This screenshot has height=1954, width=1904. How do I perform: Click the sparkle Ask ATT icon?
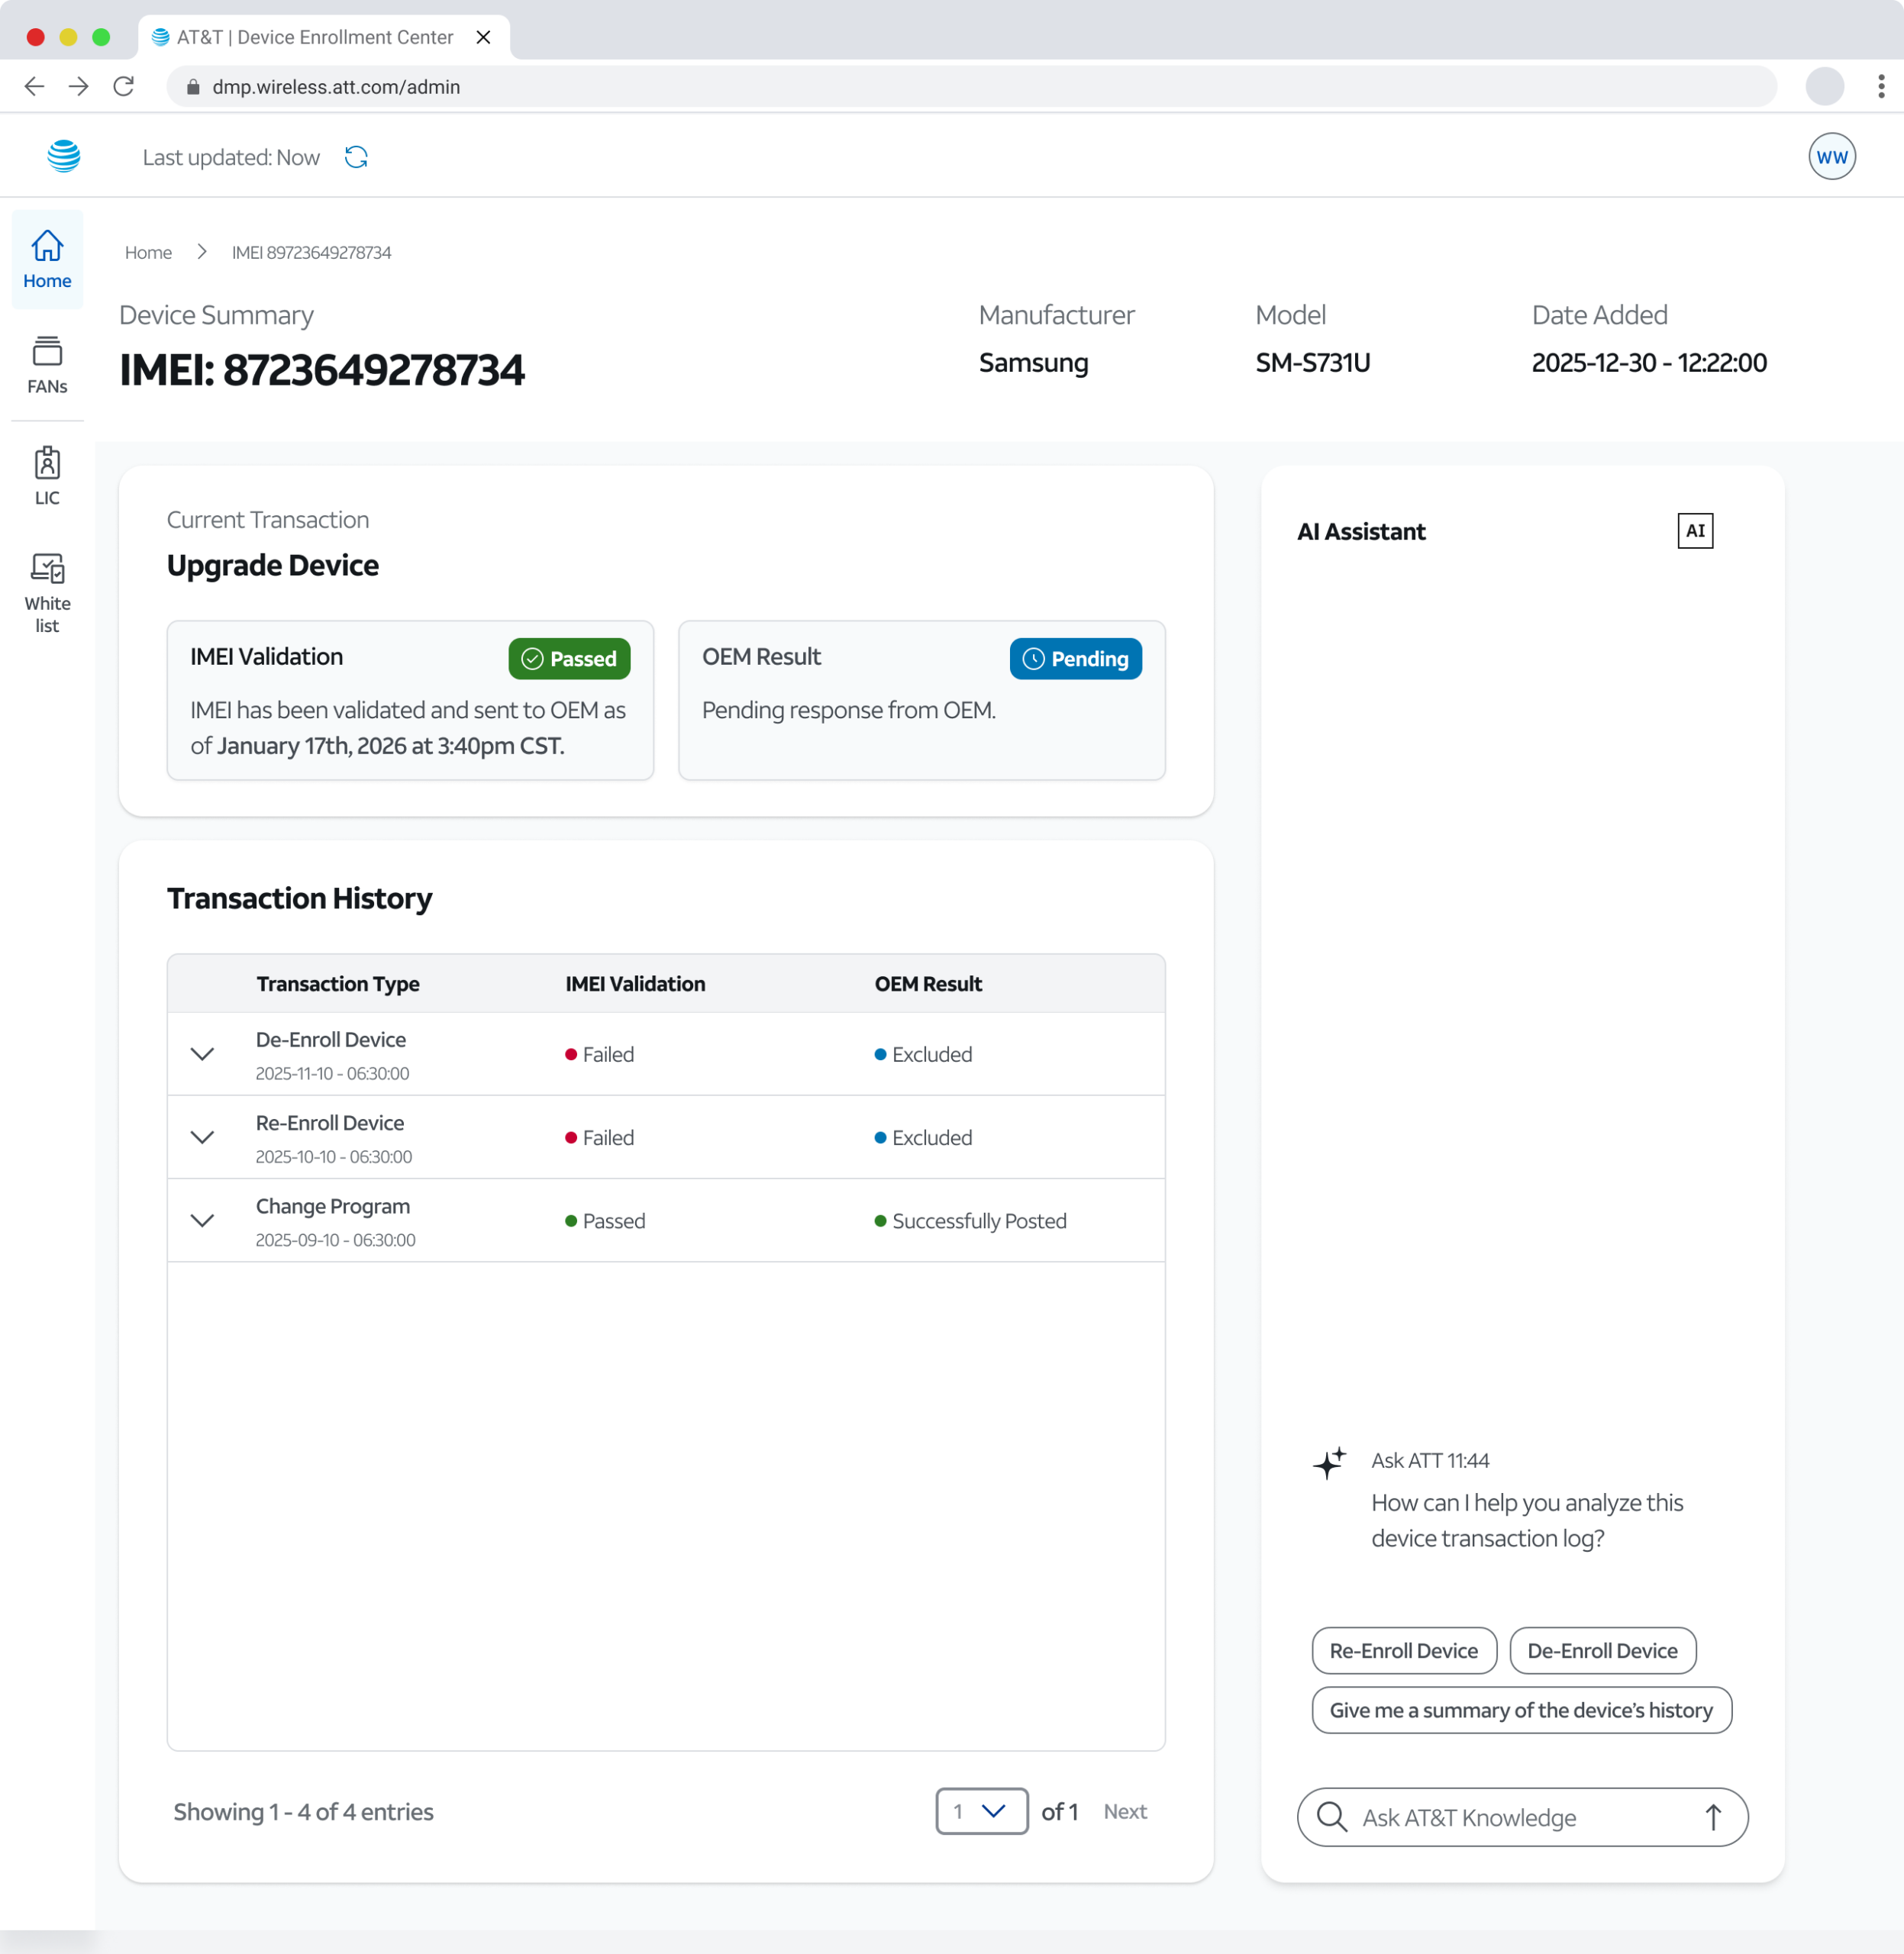1330,1463
